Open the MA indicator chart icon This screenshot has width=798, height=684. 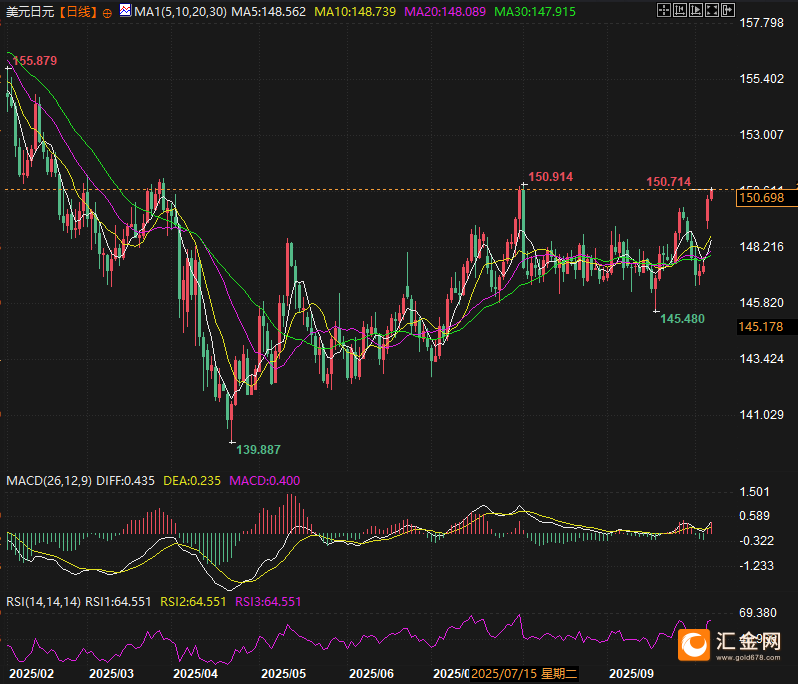[125, 10]
